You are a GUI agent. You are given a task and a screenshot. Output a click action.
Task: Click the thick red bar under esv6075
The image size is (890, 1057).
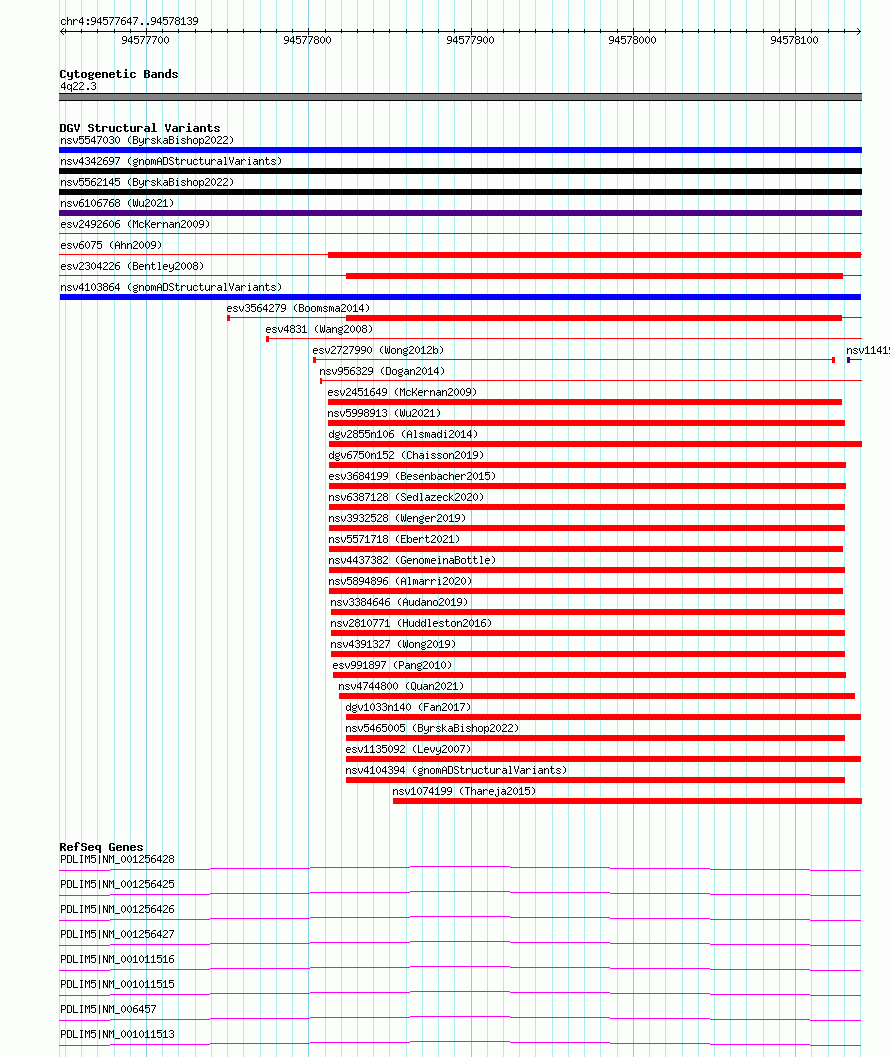click(x=595, y=255)
